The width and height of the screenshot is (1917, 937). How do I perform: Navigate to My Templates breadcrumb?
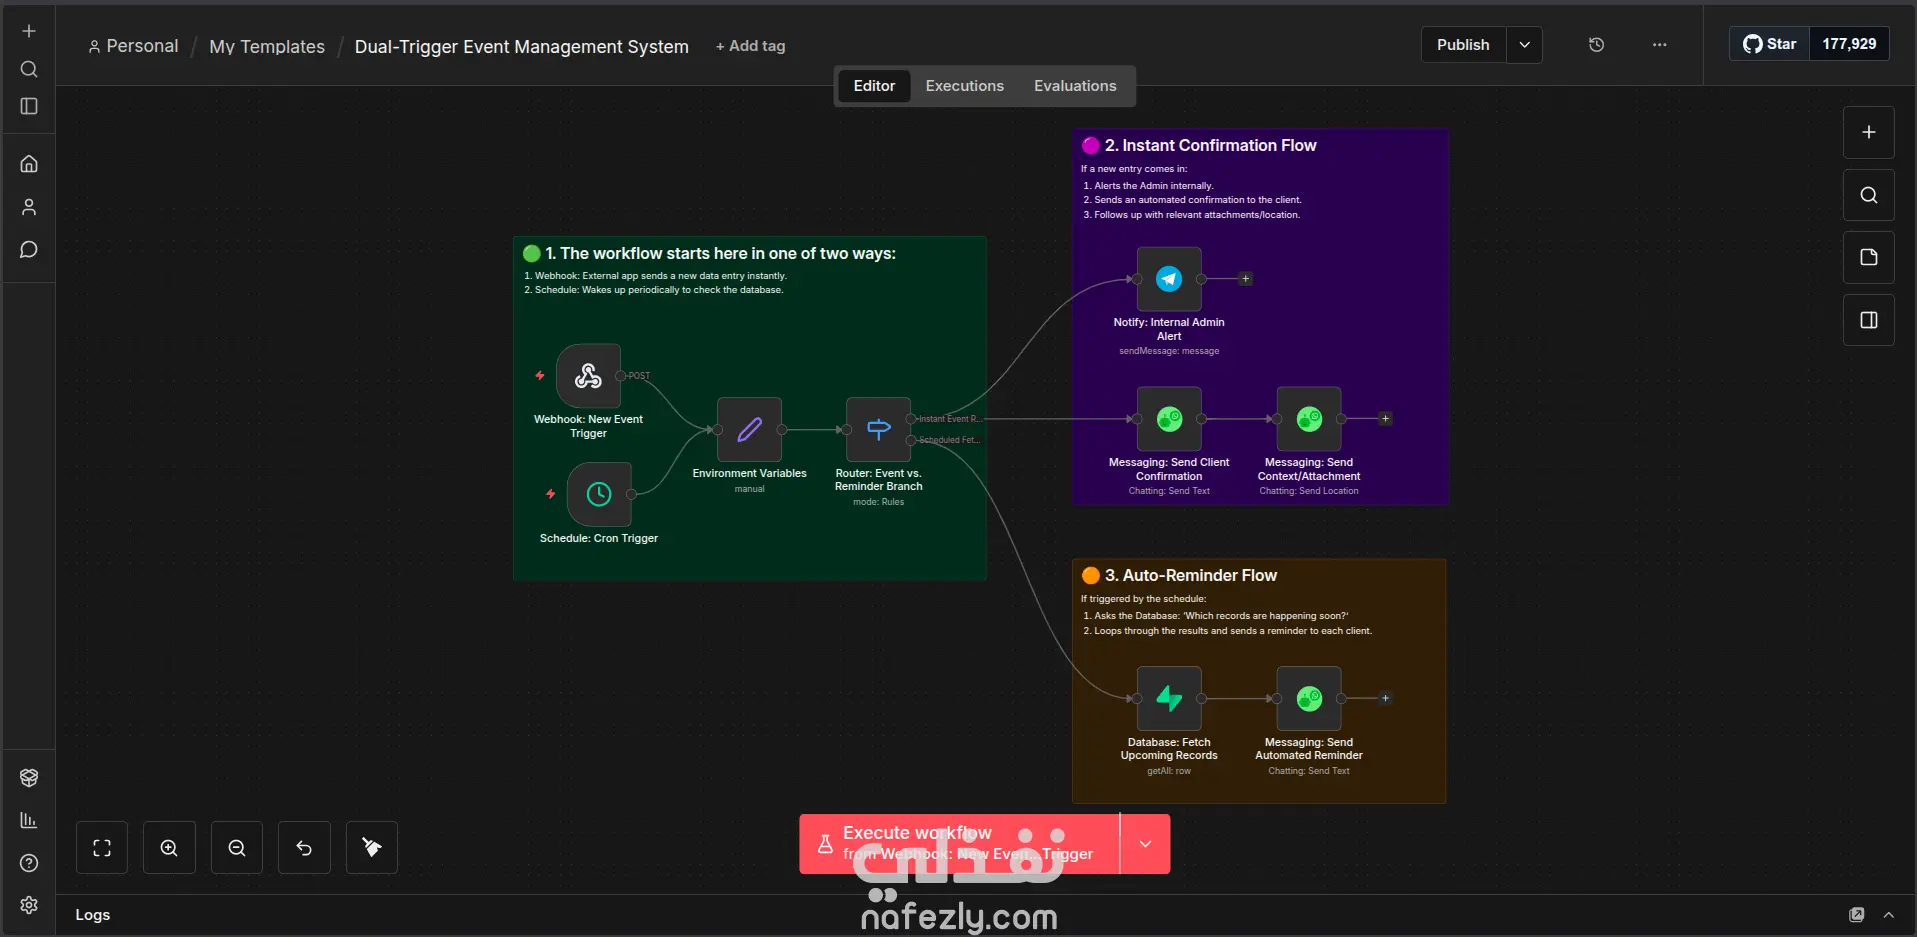pos(267,47)
